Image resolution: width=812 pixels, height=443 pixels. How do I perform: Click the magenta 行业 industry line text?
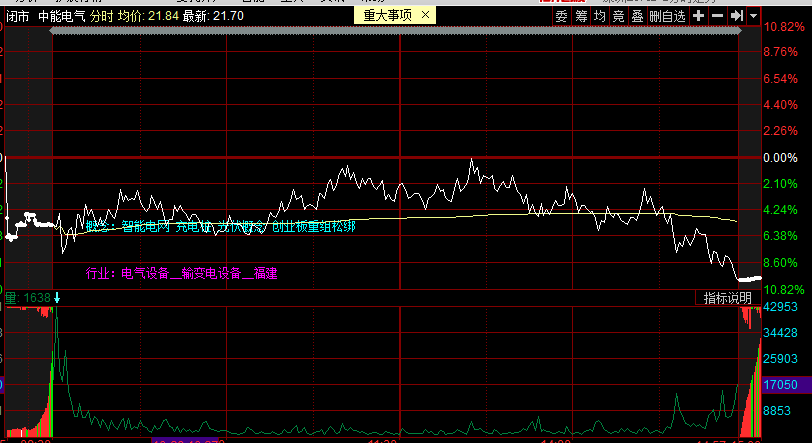[181, 273]
